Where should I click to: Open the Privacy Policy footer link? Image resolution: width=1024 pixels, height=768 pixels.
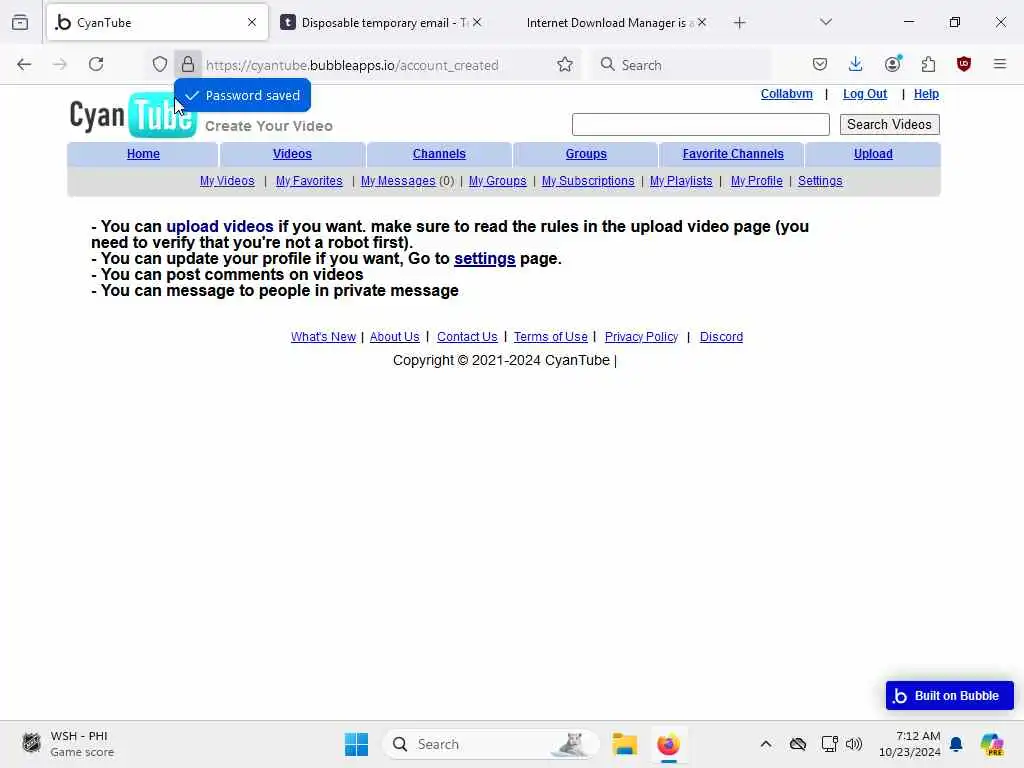(641, 337)
